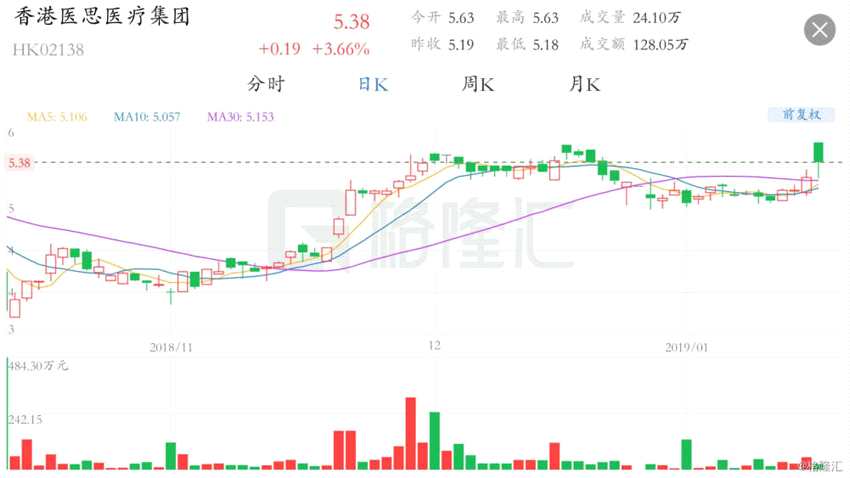Click the 最高 5.63 high price
Screen dimensions: 850x478
[x=527, y=17]
